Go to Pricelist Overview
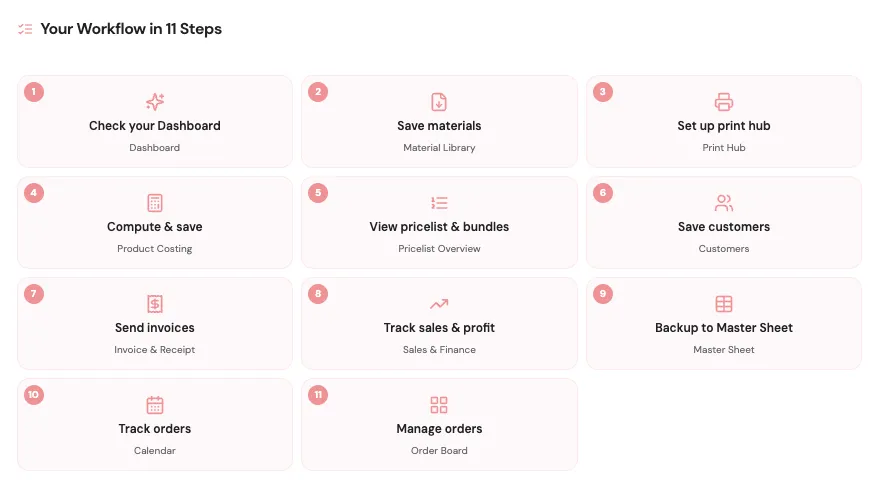Image resolution: width=877 pixels, height=488 pixels. point(439,249)
